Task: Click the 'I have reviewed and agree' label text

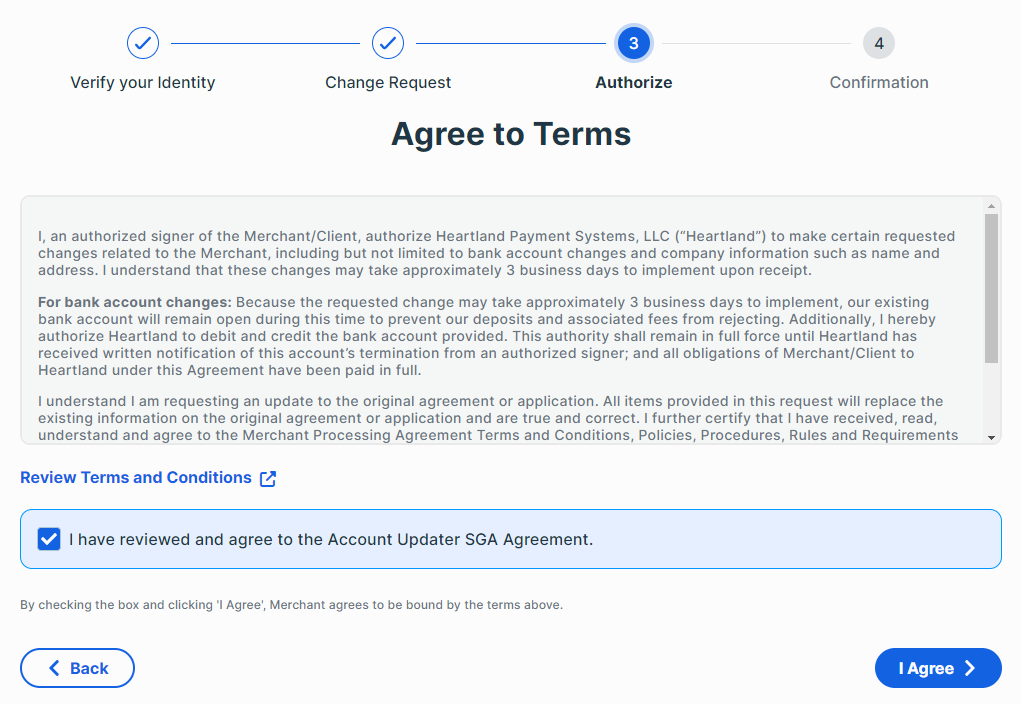Action: tap(331, 539)
